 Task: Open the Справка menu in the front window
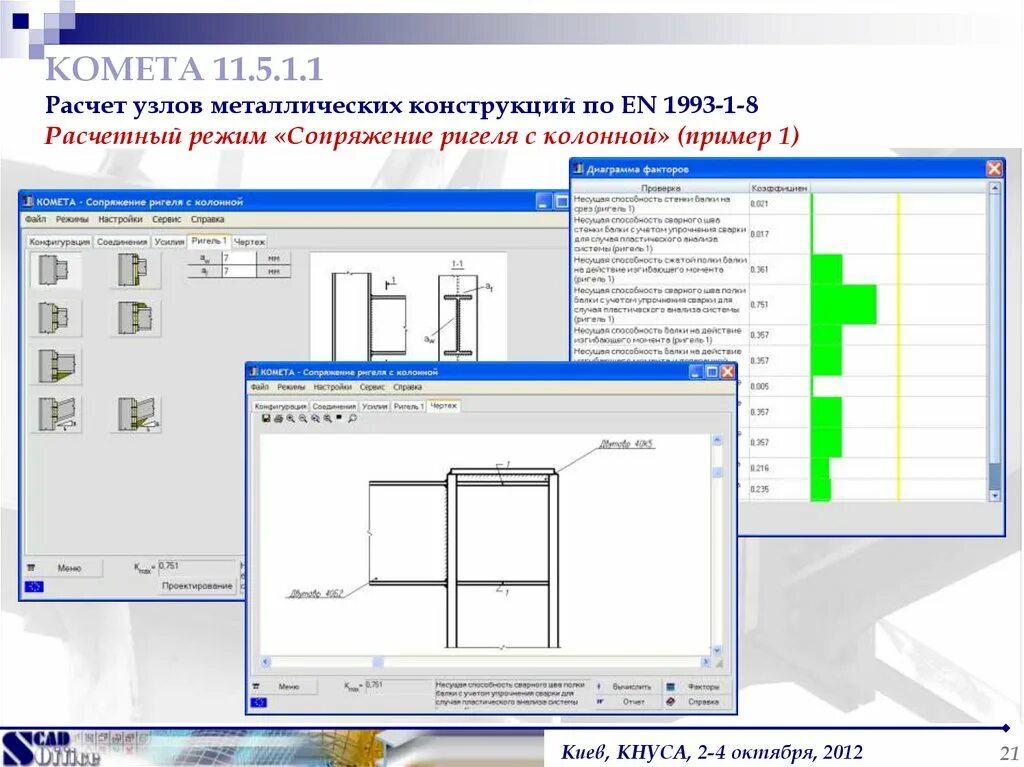tap(408, 387)
